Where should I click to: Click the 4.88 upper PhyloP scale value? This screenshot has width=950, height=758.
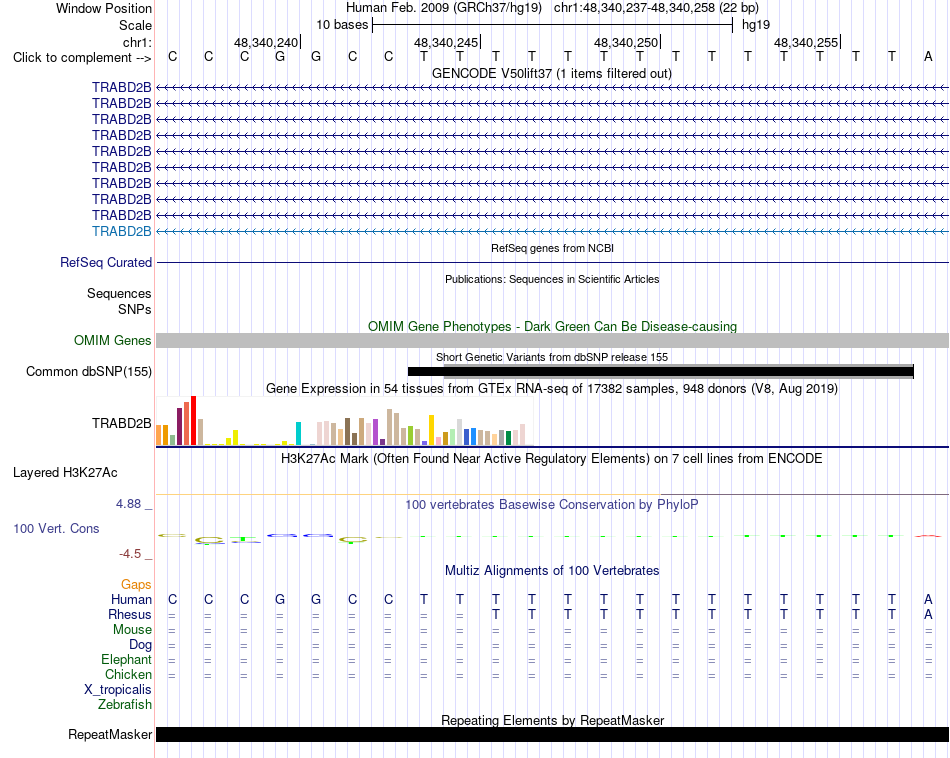[128, 504]
